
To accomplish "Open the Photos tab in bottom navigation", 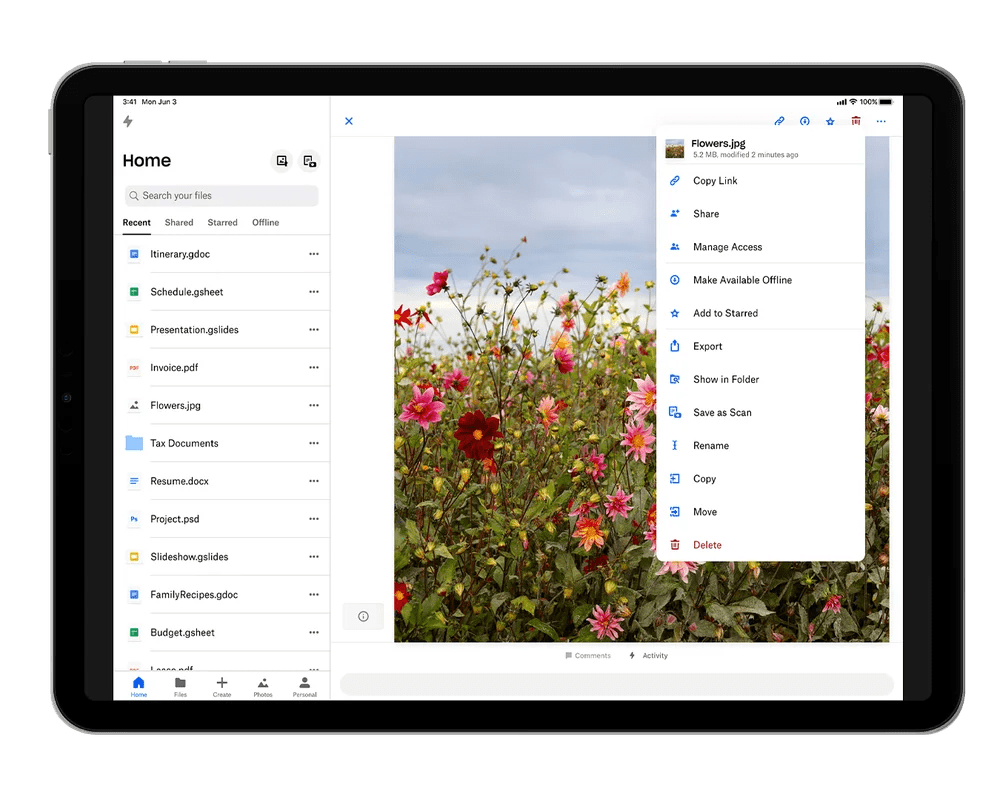I will 263,686.
